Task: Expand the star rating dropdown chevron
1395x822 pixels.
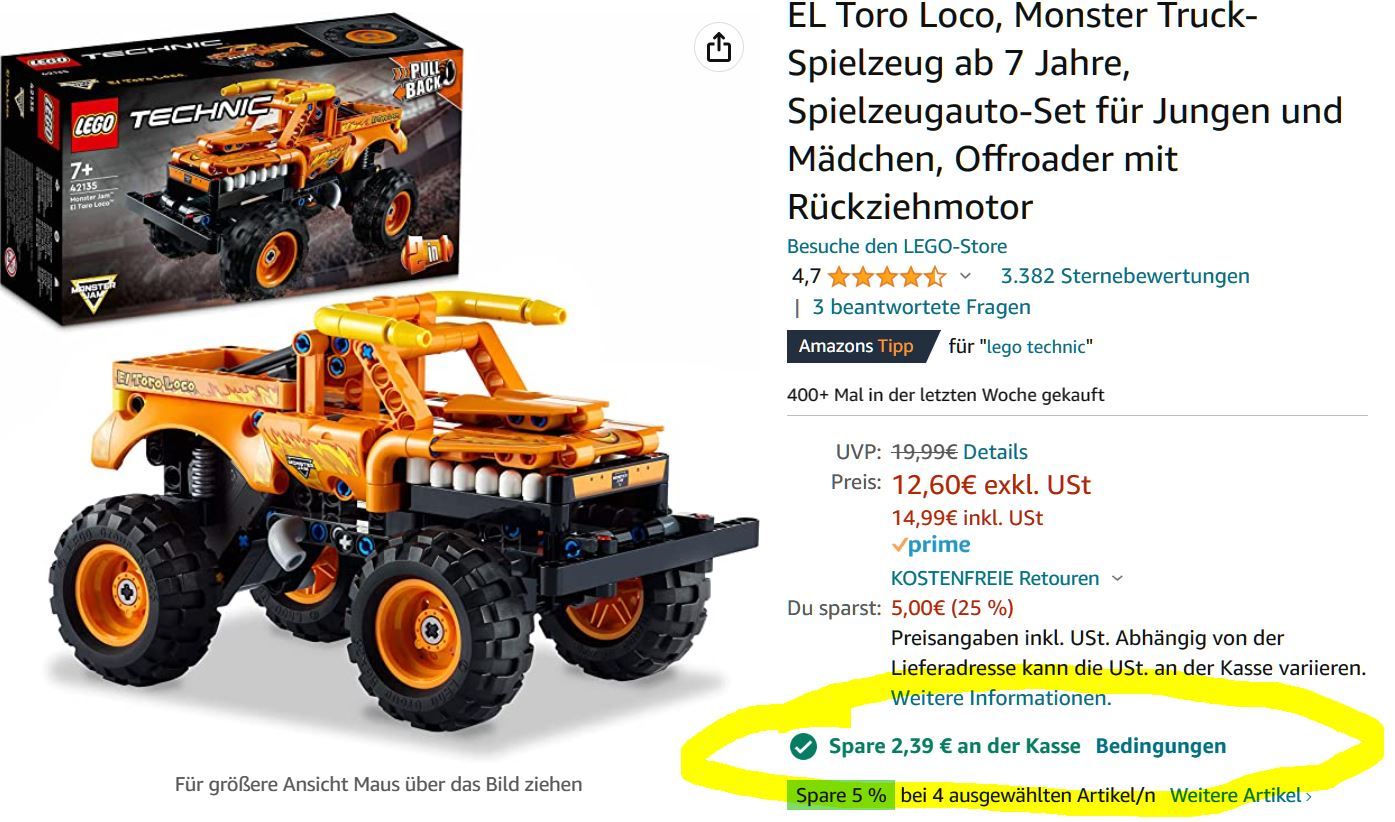Action: tap(965, 276)
